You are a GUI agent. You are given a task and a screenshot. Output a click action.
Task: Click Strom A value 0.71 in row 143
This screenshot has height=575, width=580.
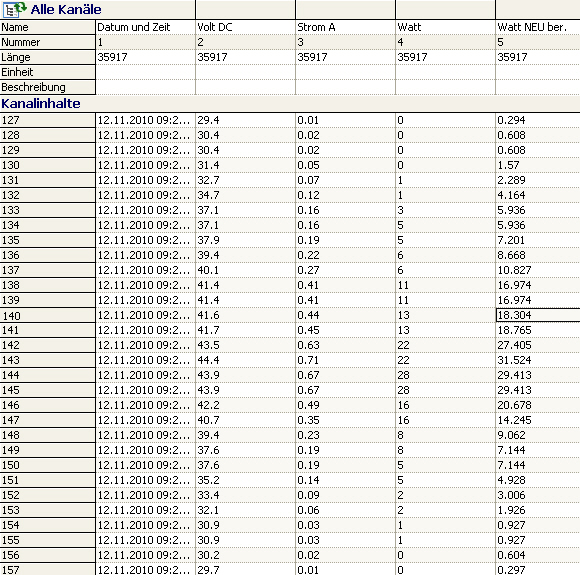(308, 360)
